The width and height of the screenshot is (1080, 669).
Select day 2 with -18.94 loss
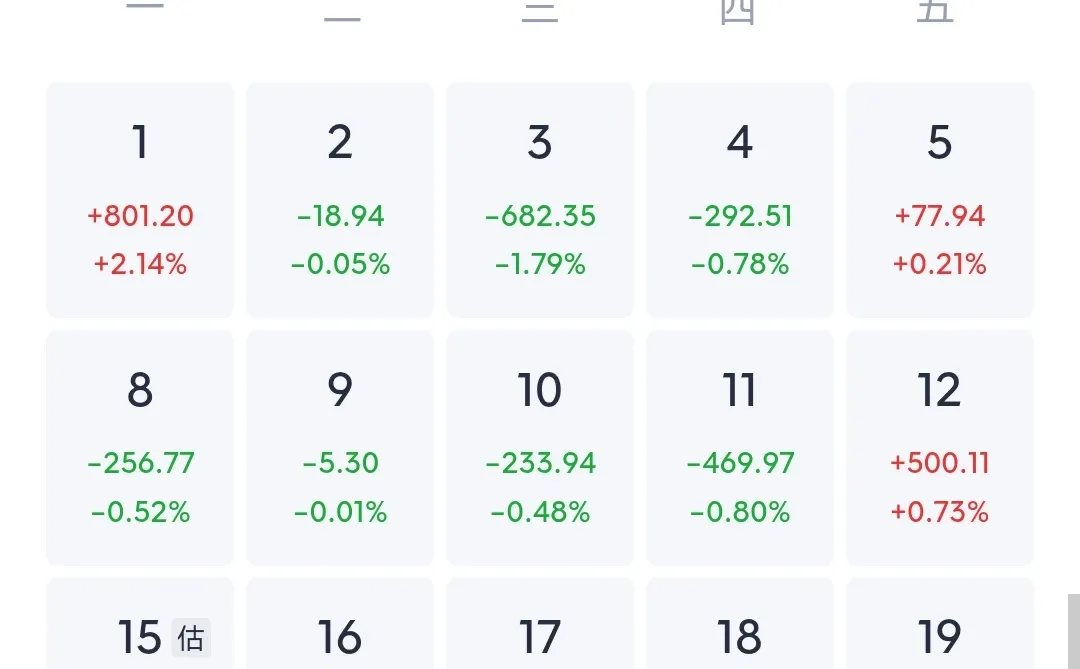(340, 200)
